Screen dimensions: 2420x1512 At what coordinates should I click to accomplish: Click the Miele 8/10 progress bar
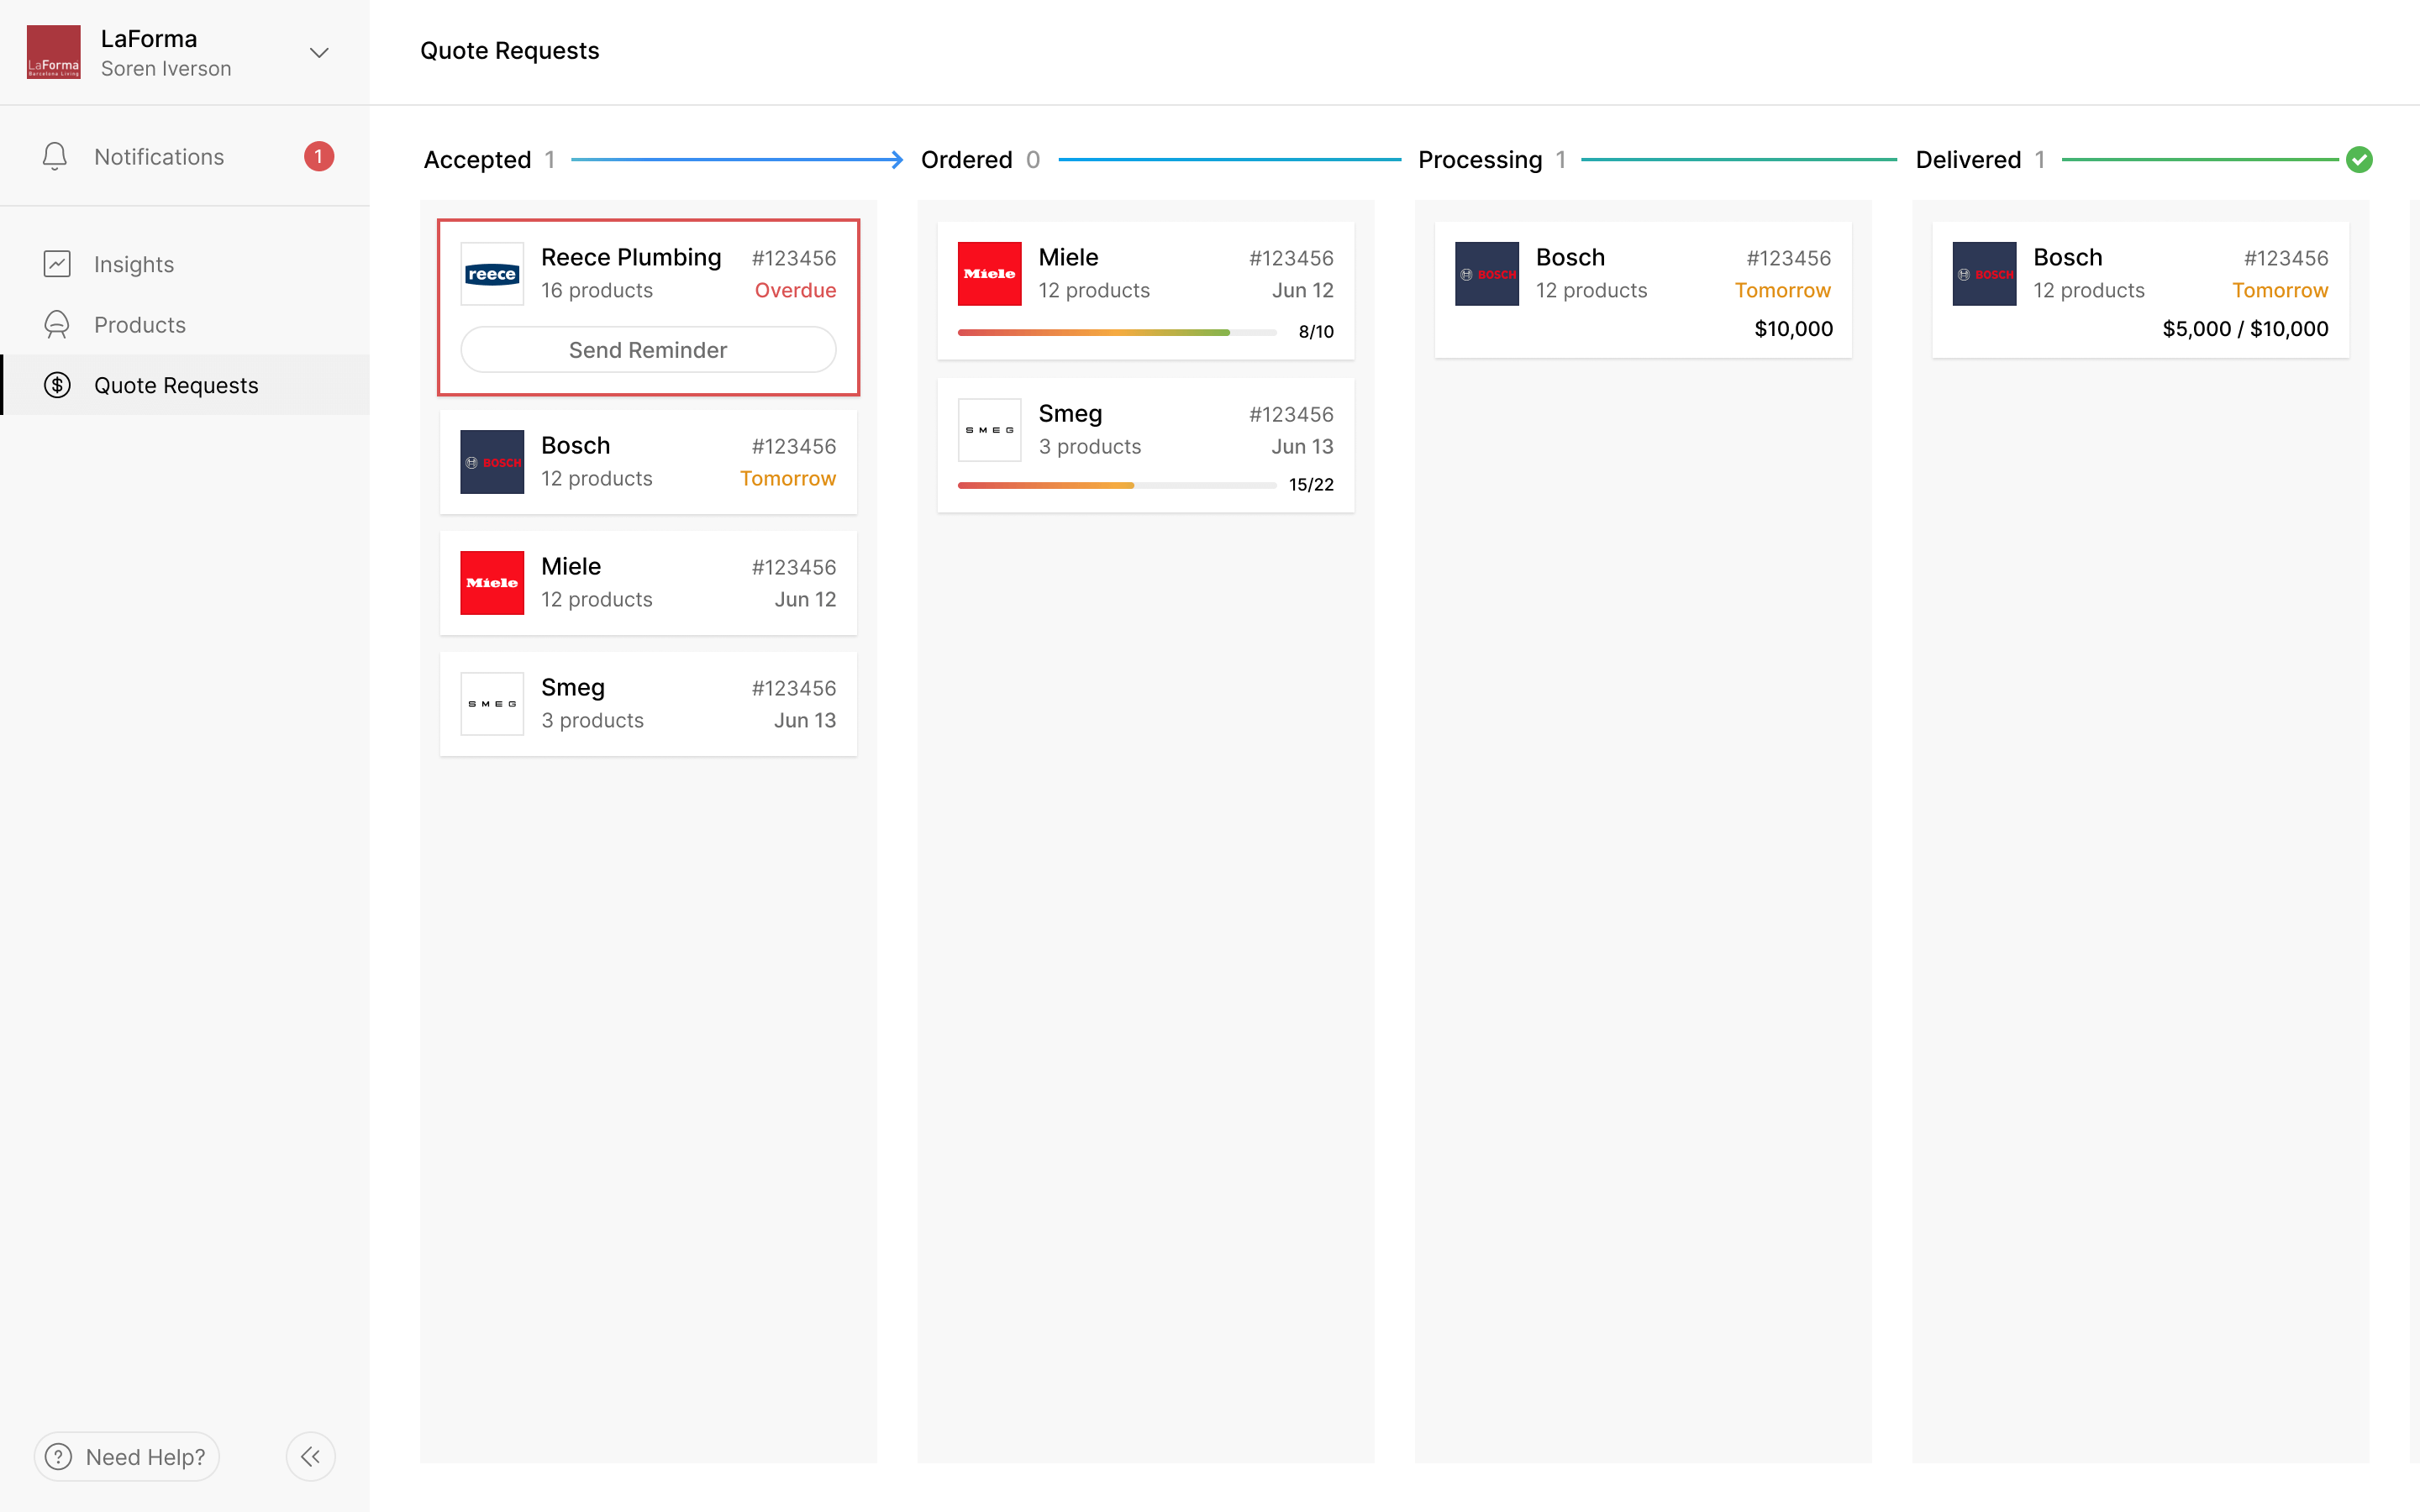1116,332
